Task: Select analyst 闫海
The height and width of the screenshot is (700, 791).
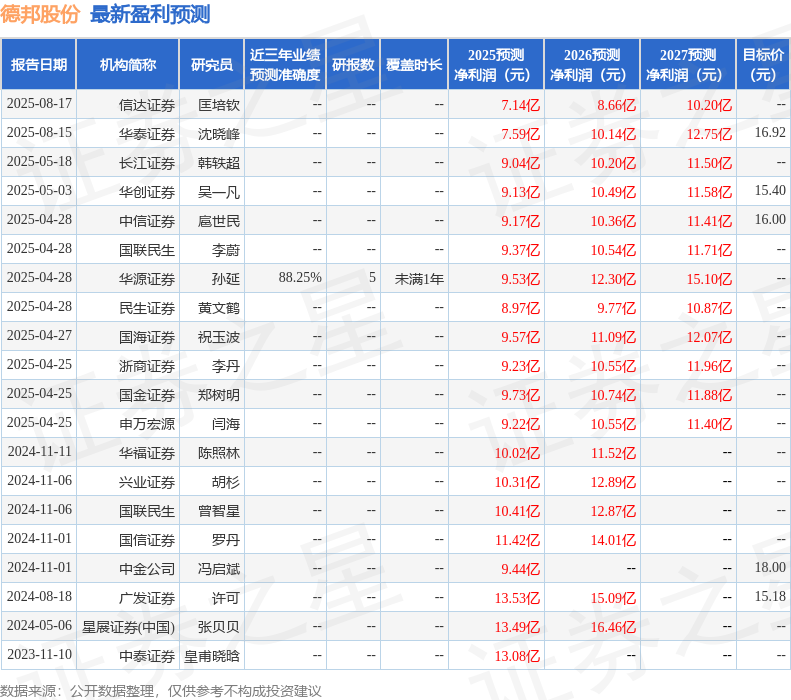Action: [x=225, y=424]
